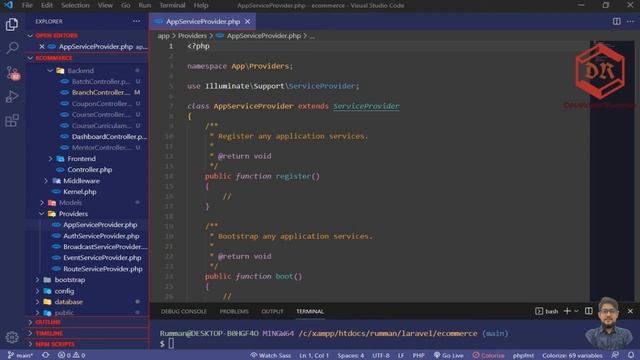Open RouteServiceProvider.php file

click(102, 269)
